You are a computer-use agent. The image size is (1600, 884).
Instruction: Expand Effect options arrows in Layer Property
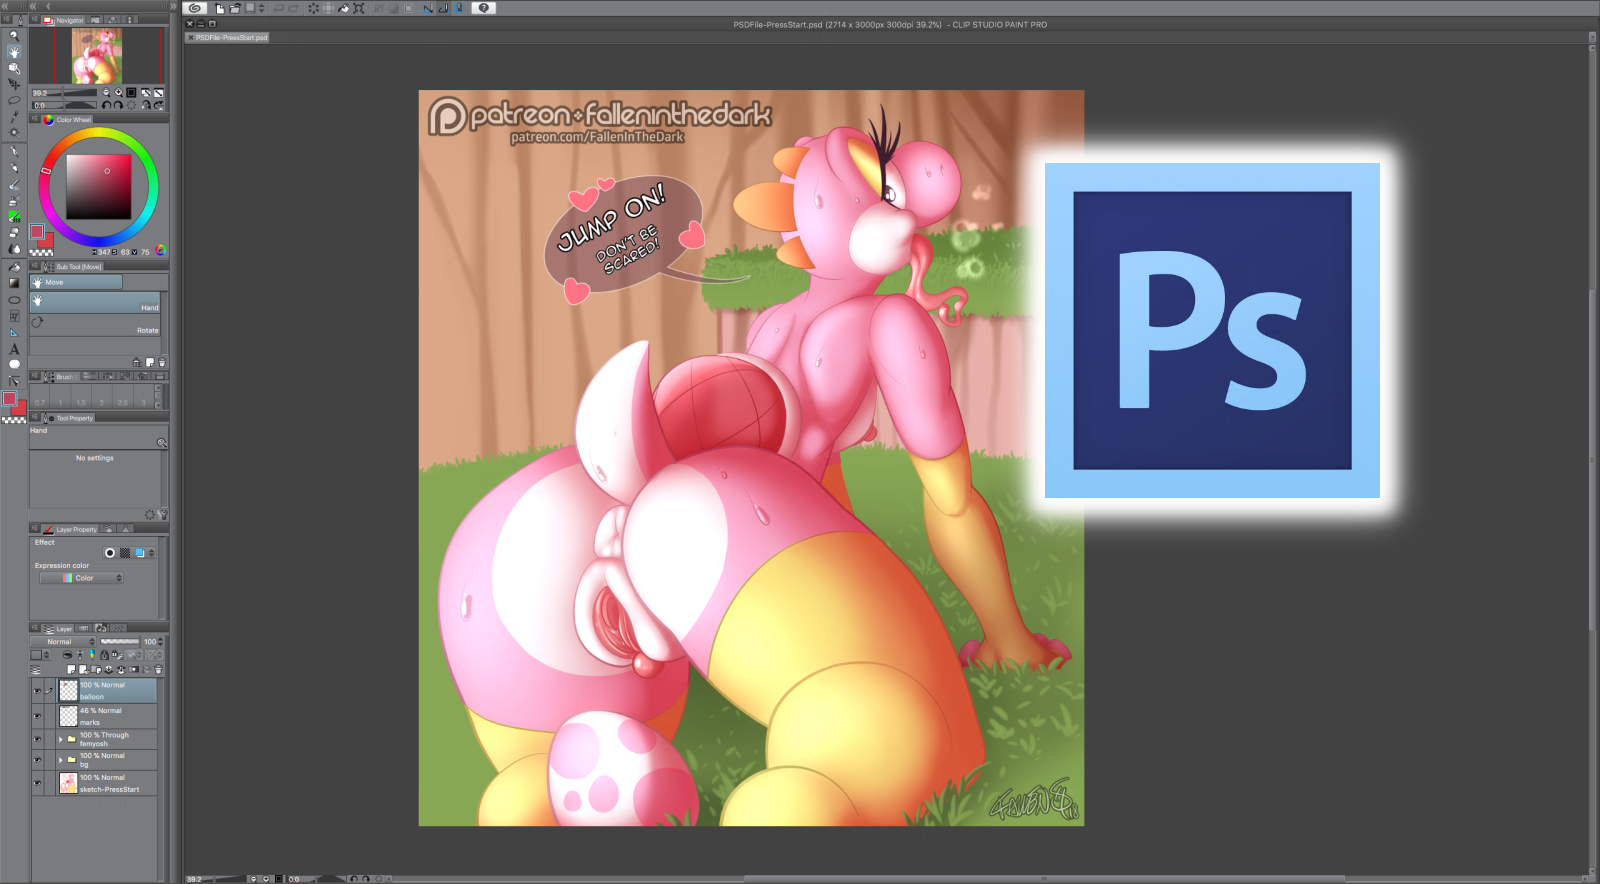point(152,553)
